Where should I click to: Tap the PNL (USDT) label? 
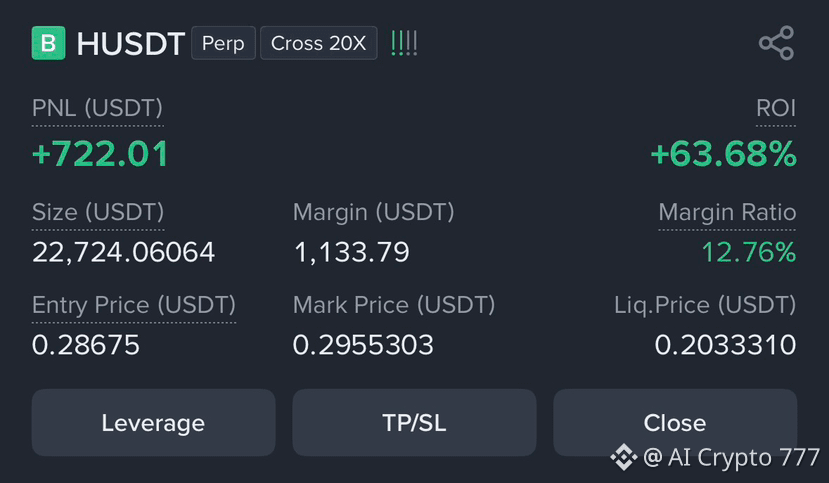click(x=97, y=108)
